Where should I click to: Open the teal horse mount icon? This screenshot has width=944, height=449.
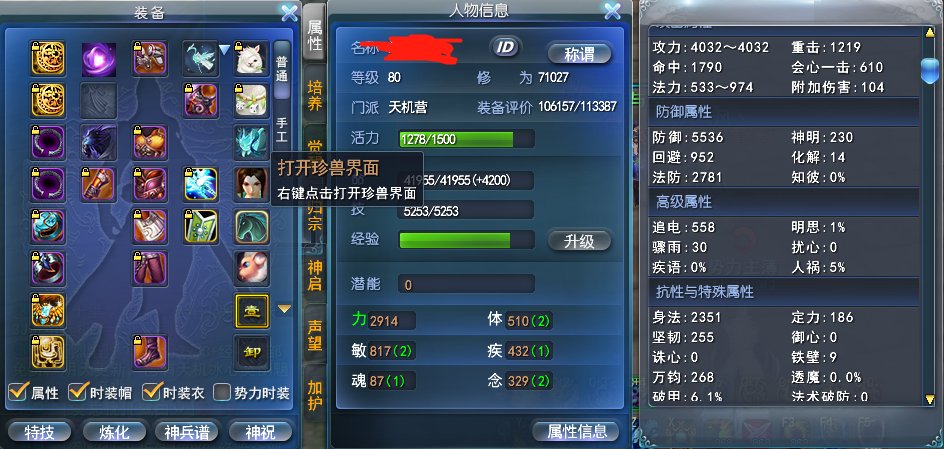click(252, 226)
